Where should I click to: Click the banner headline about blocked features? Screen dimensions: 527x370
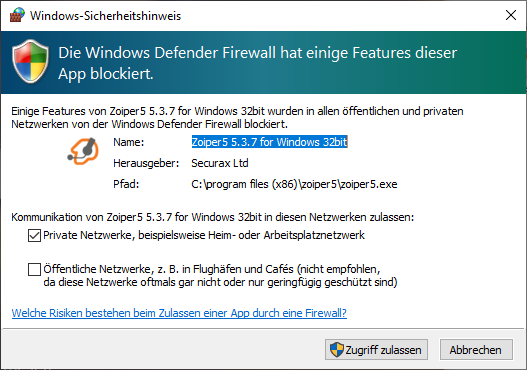tap(257, 63)
